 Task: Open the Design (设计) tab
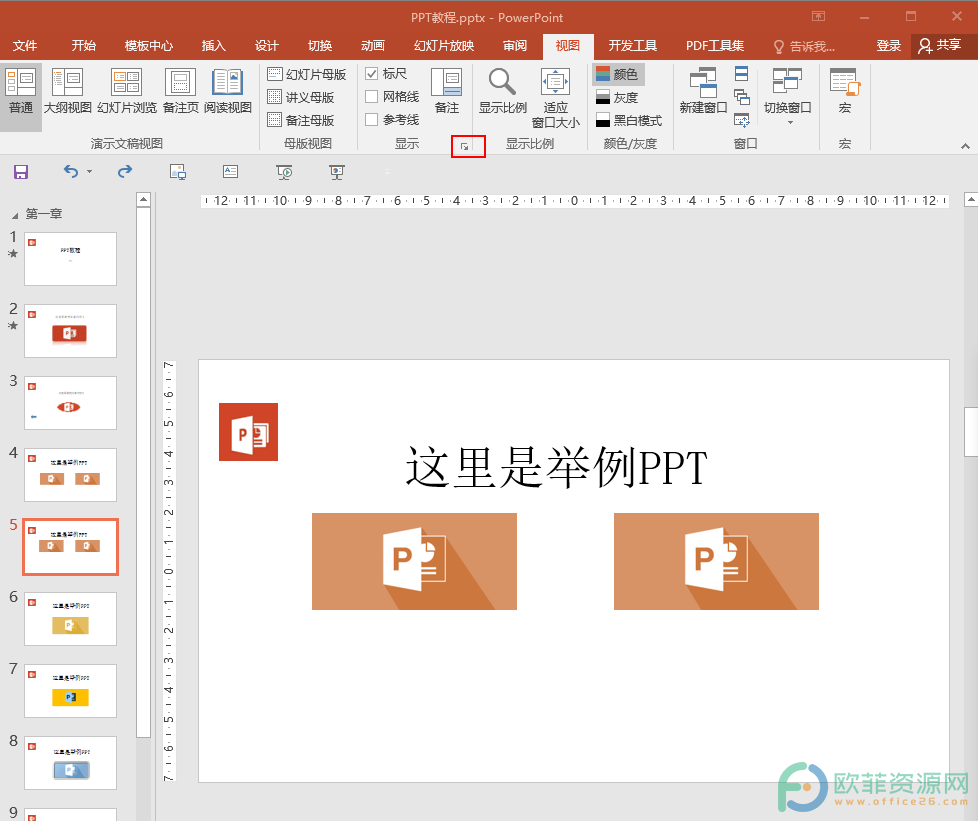(x=266, y=46)
